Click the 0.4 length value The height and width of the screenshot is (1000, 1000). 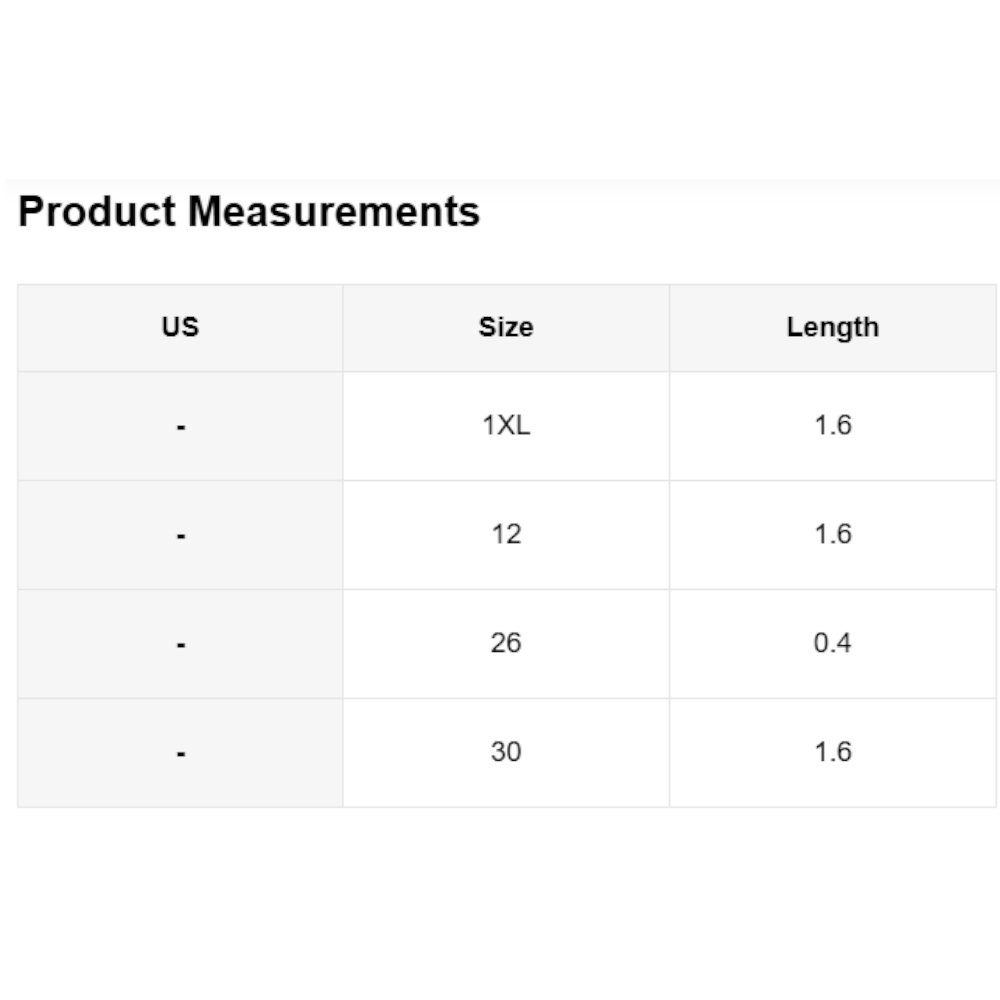pos(832,643)
